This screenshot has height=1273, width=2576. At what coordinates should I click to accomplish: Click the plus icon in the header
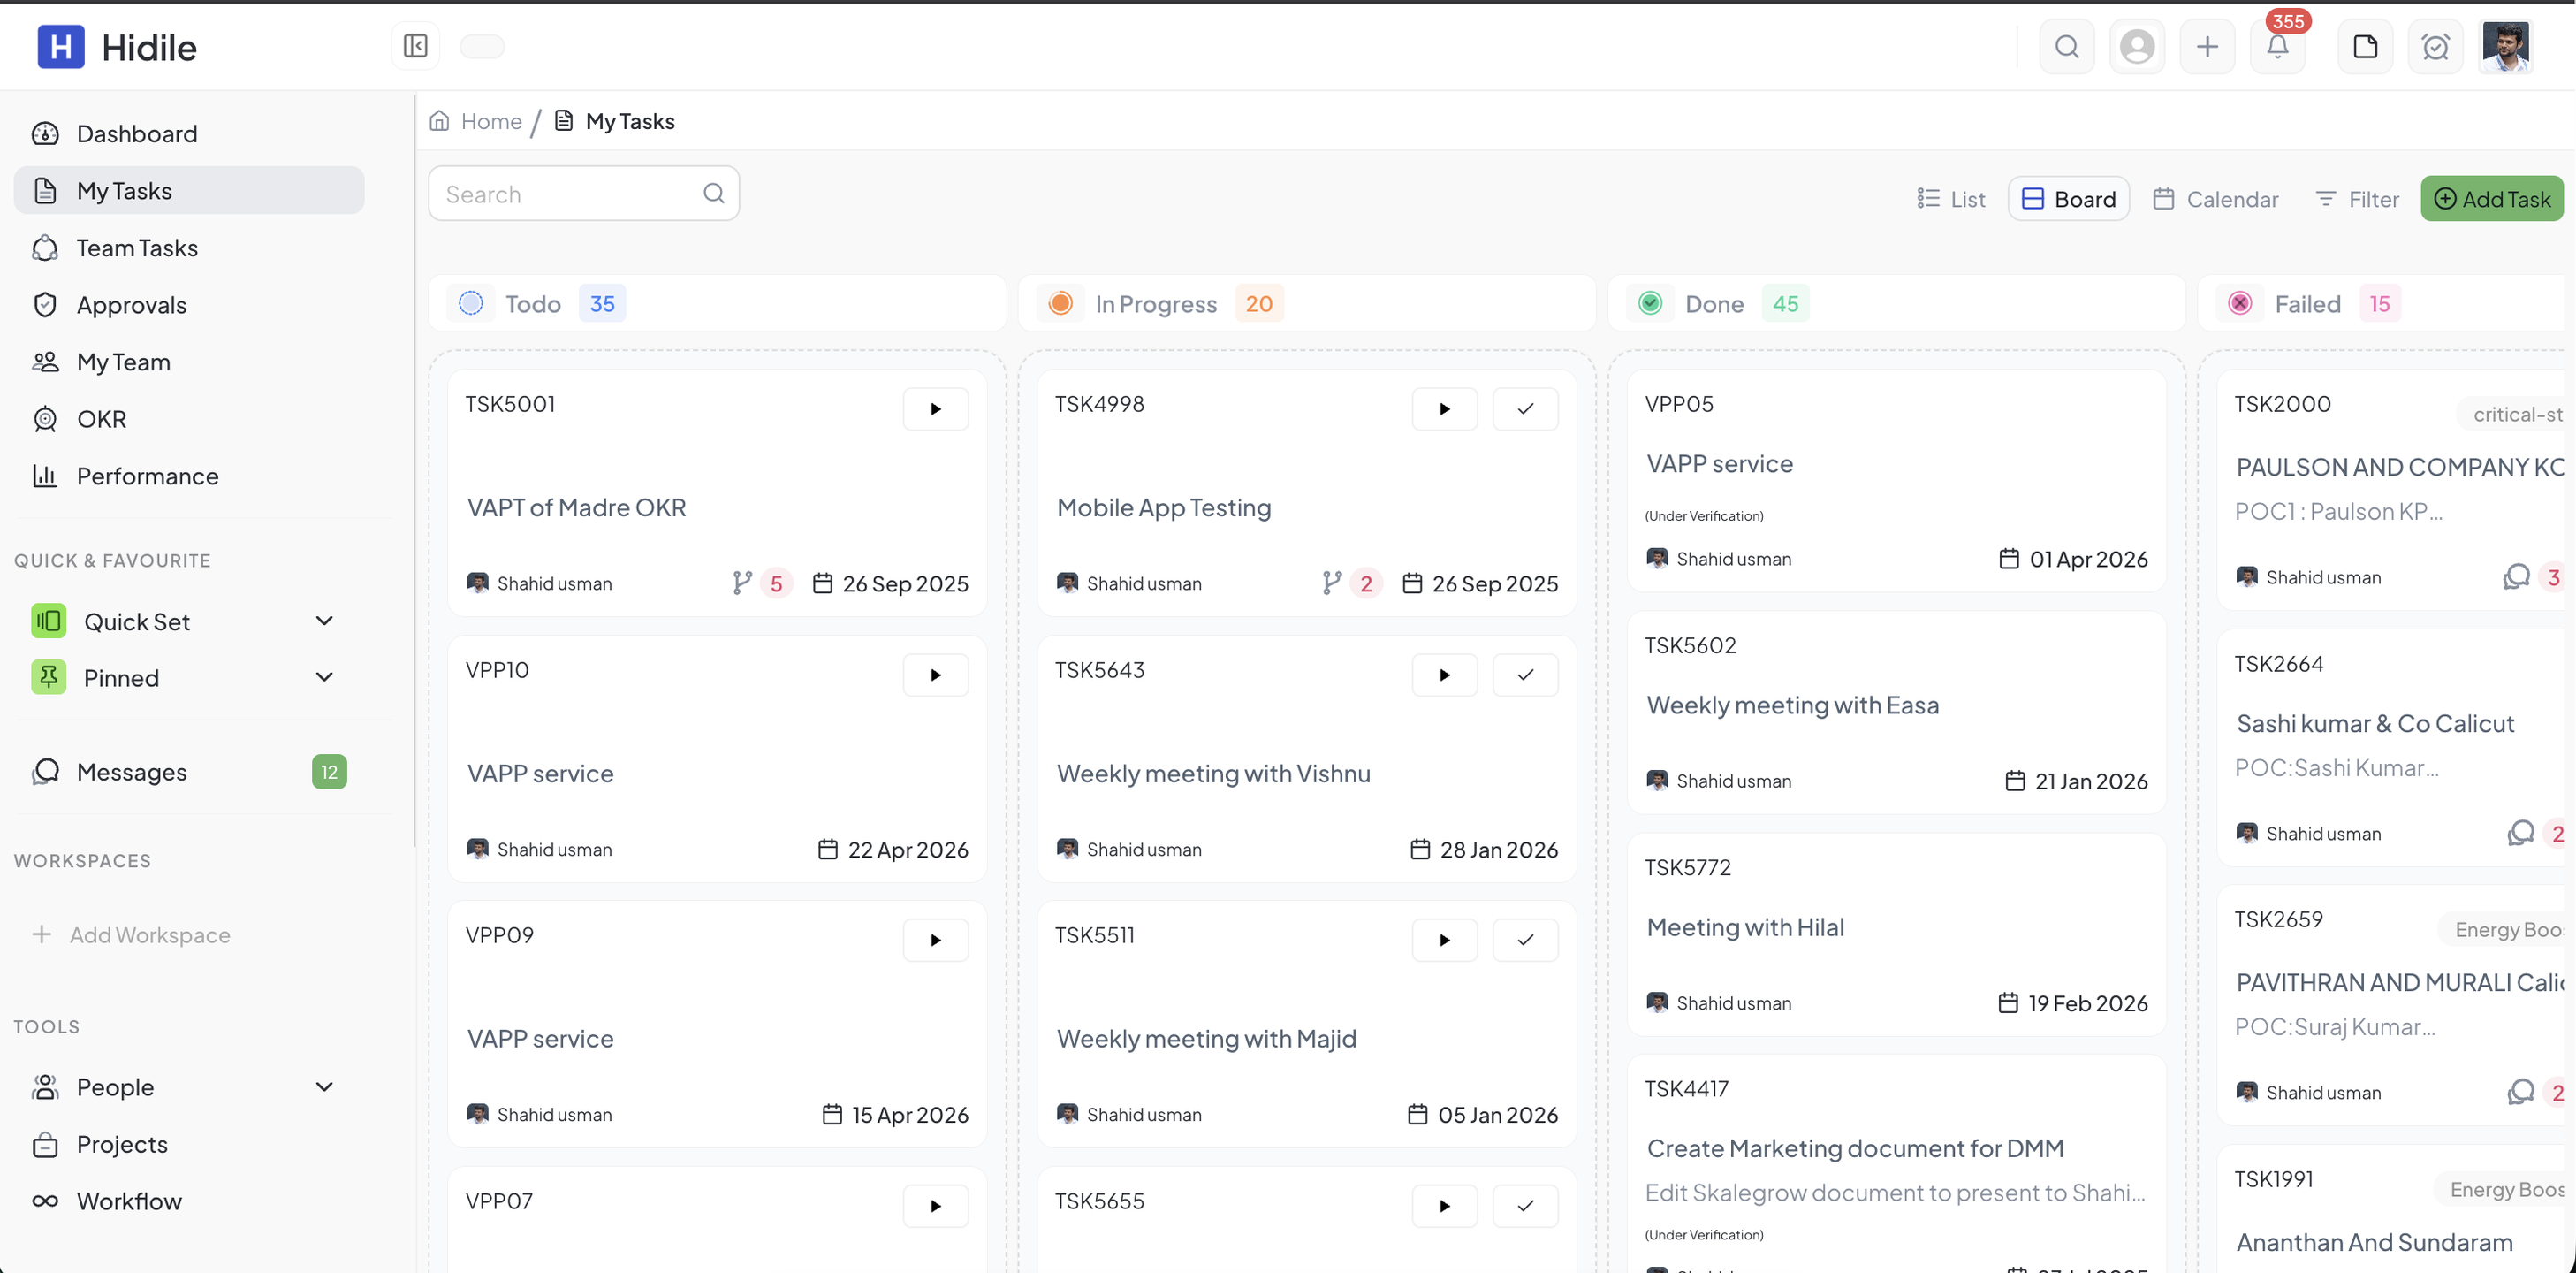point(2207,46)
